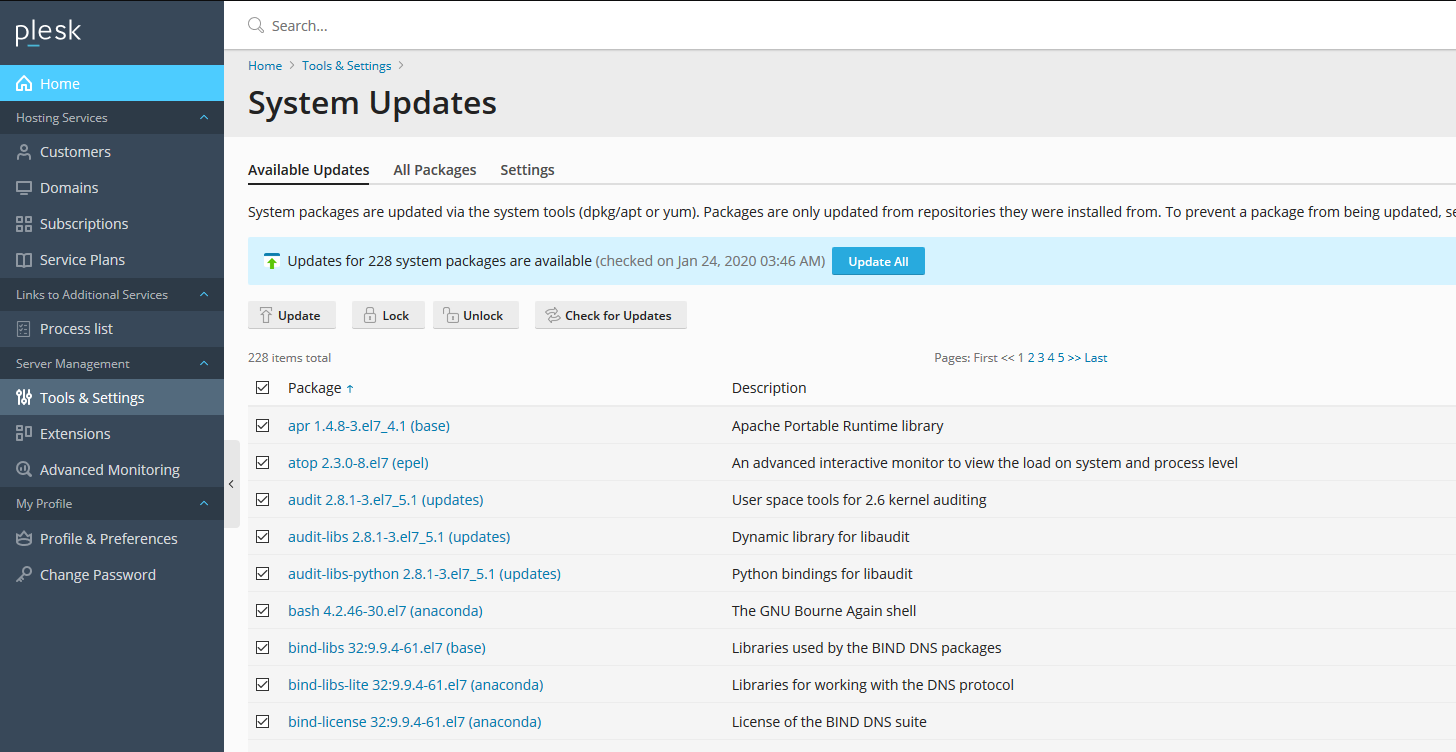Open the Settings tab
Screen dimensions: 1456x752
[x=527, y=170]
